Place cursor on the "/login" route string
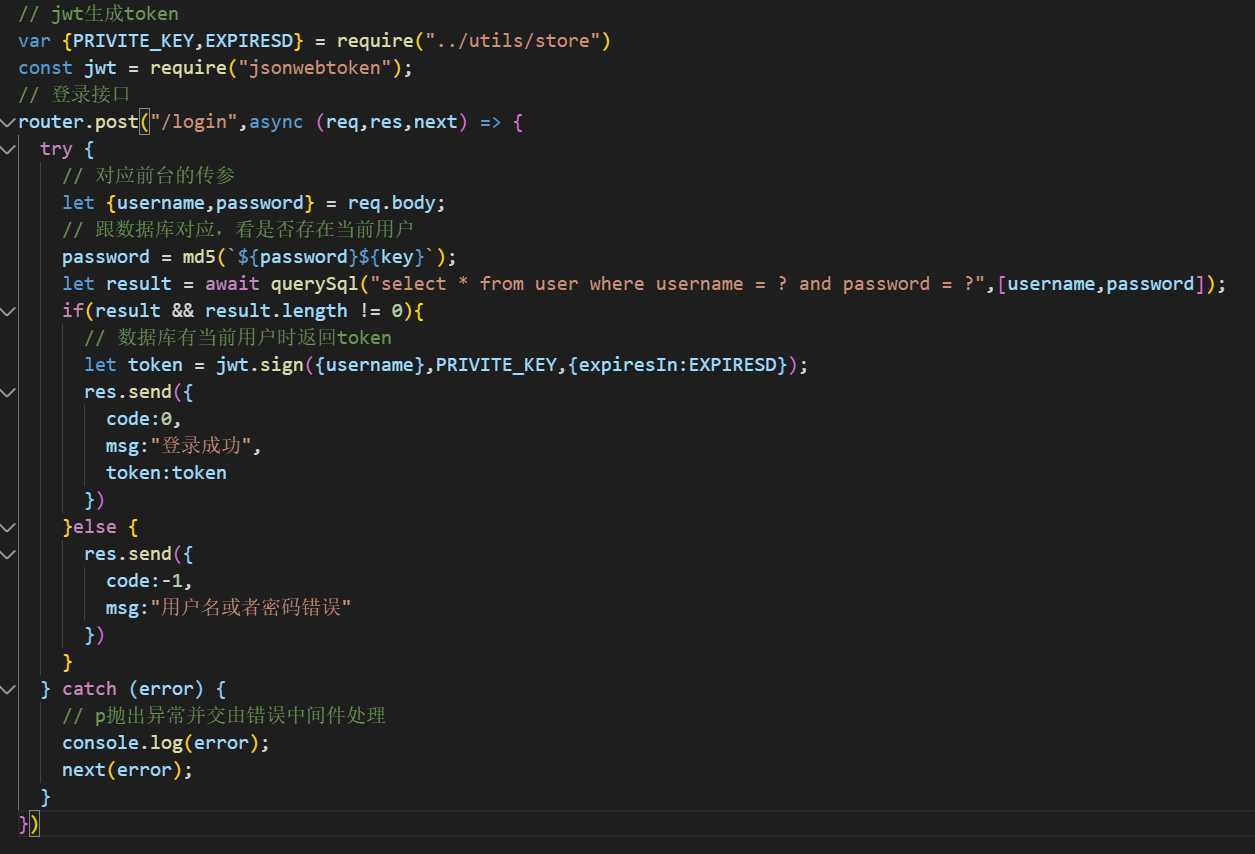The height and width of the screenshot is (854, 1255). tap(194, 122)
